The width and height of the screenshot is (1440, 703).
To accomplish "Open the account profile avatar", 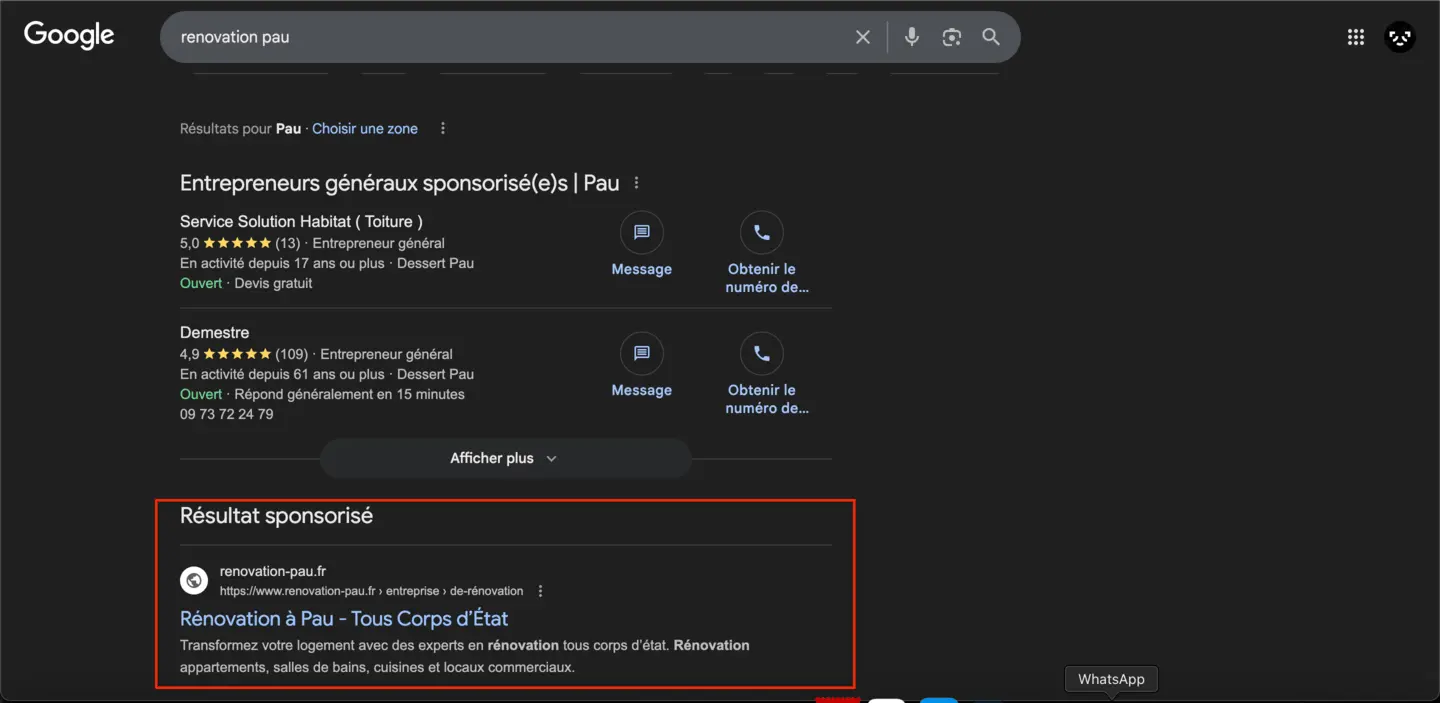I will (x=1399, y=37).
